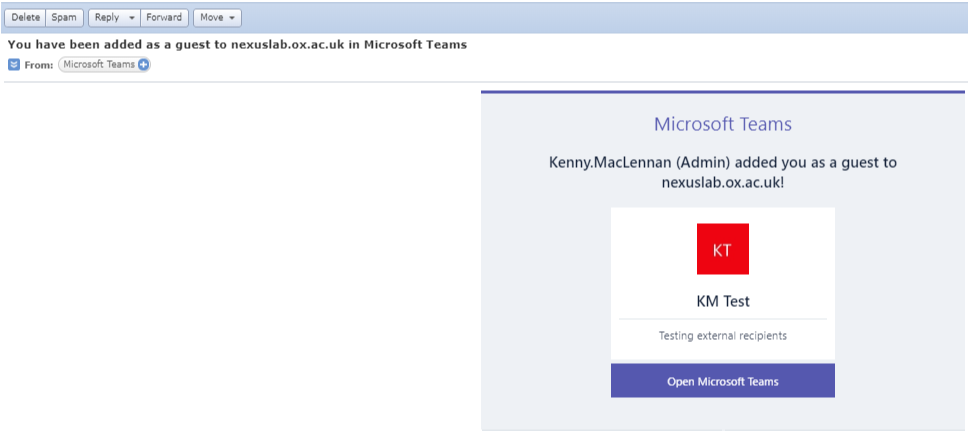Click the Kenny.MacLennan invitation message text
The height and width of the screenshot is (431, 968).
point(722,162)
